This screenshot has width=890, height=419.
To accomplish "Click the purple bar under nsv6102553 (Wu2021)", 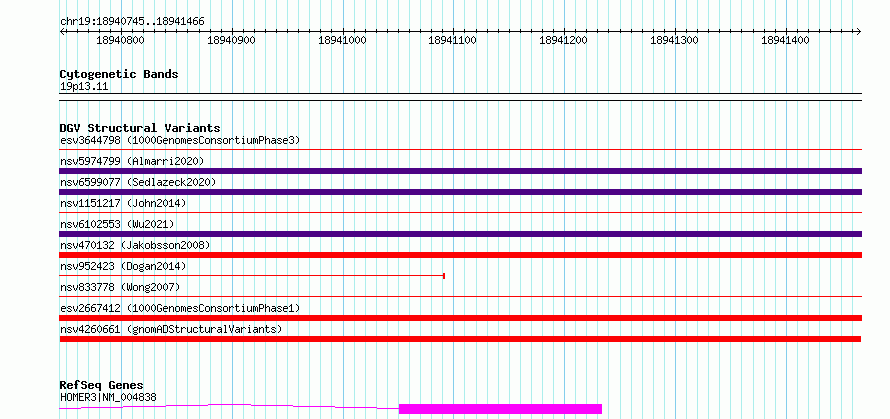I will [460, 234].
